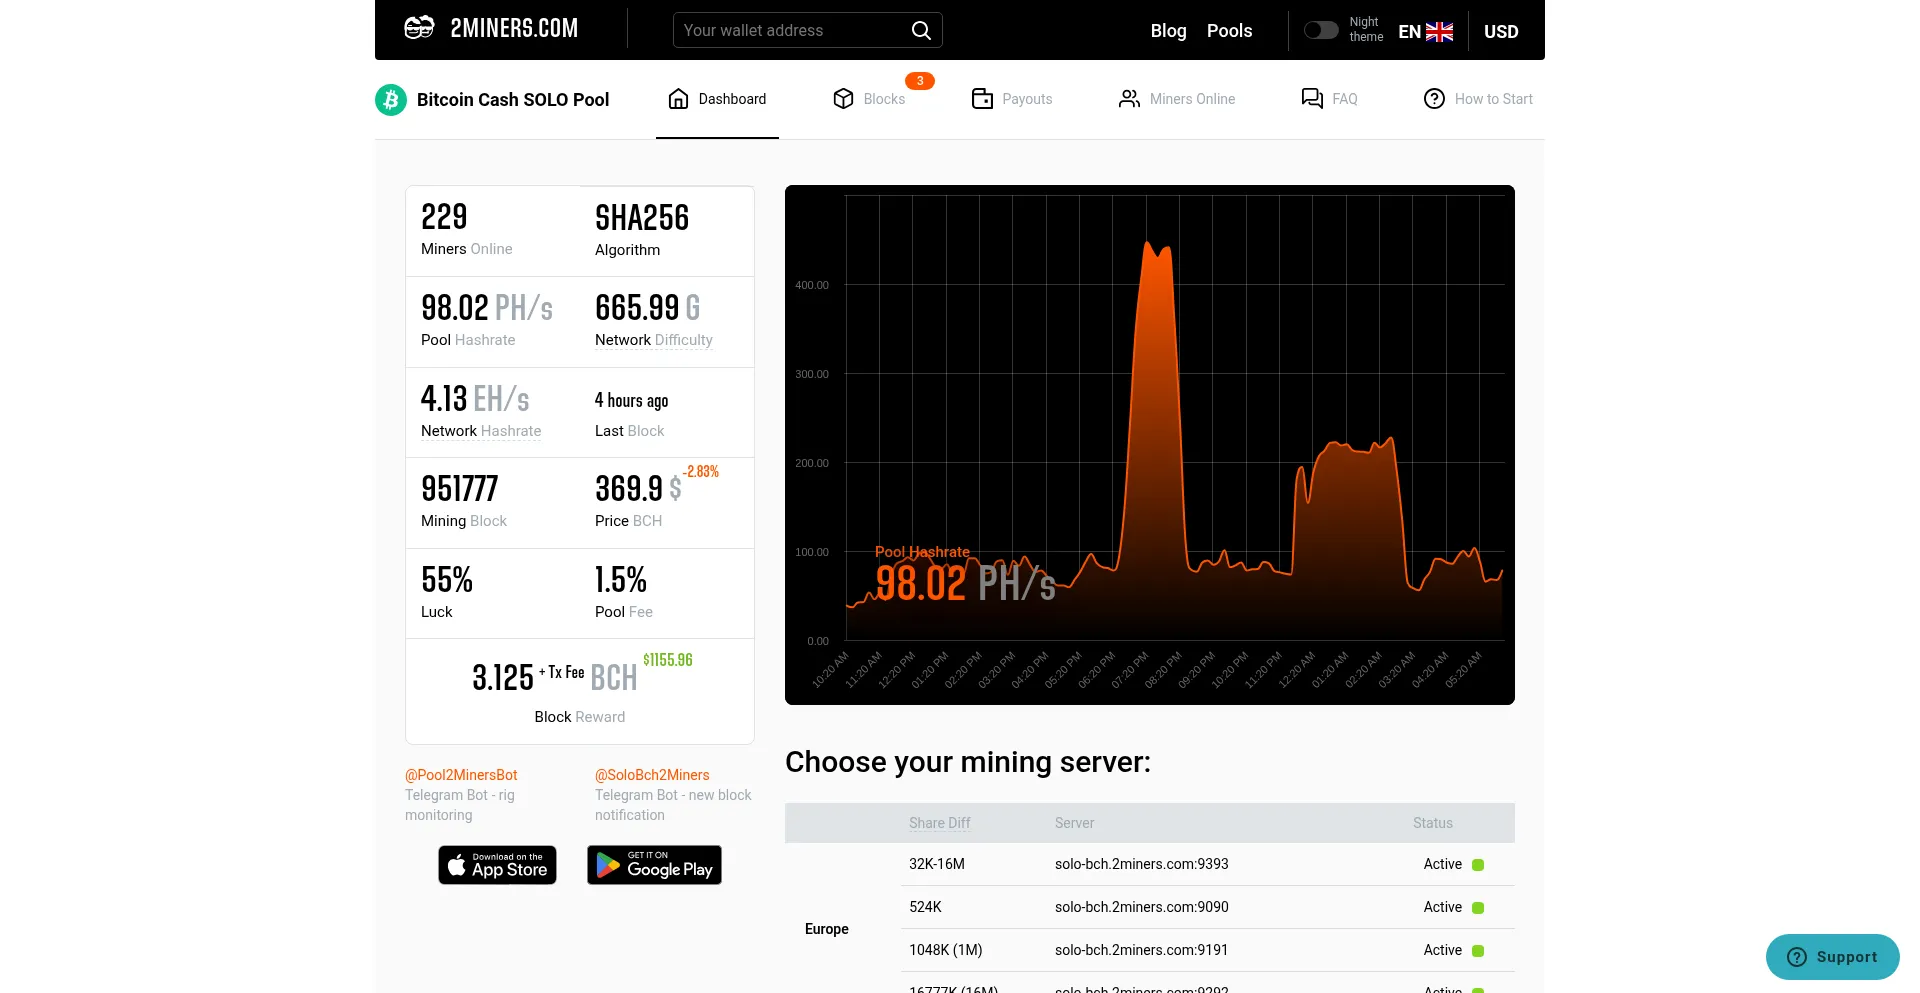Screen dimensions: 1920x993
Task: Select server solo-bch.2miners.com:9191
Action: [x=1141, y=950]
